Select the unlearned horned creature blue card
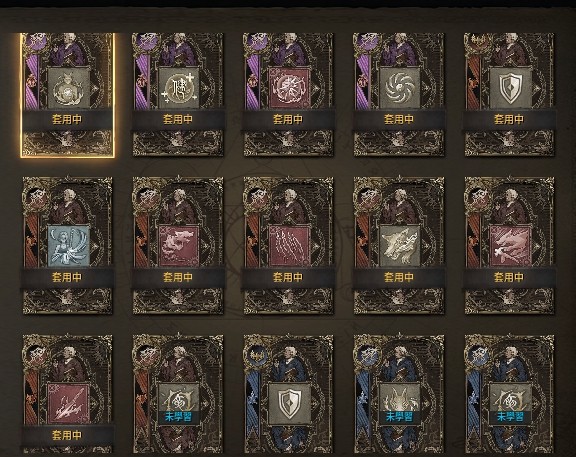 pyautogui.click(x=399, y=394)
